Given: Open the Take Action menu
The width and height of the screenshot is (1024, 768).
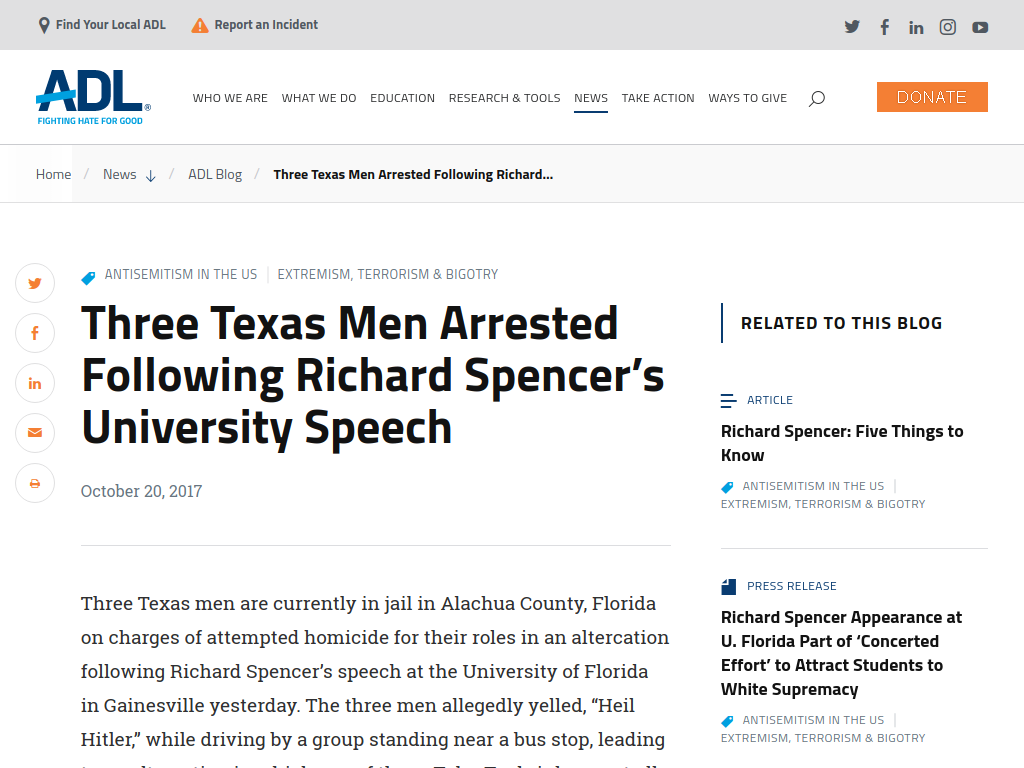Looking at the screenshot, I should click(658, 98).
